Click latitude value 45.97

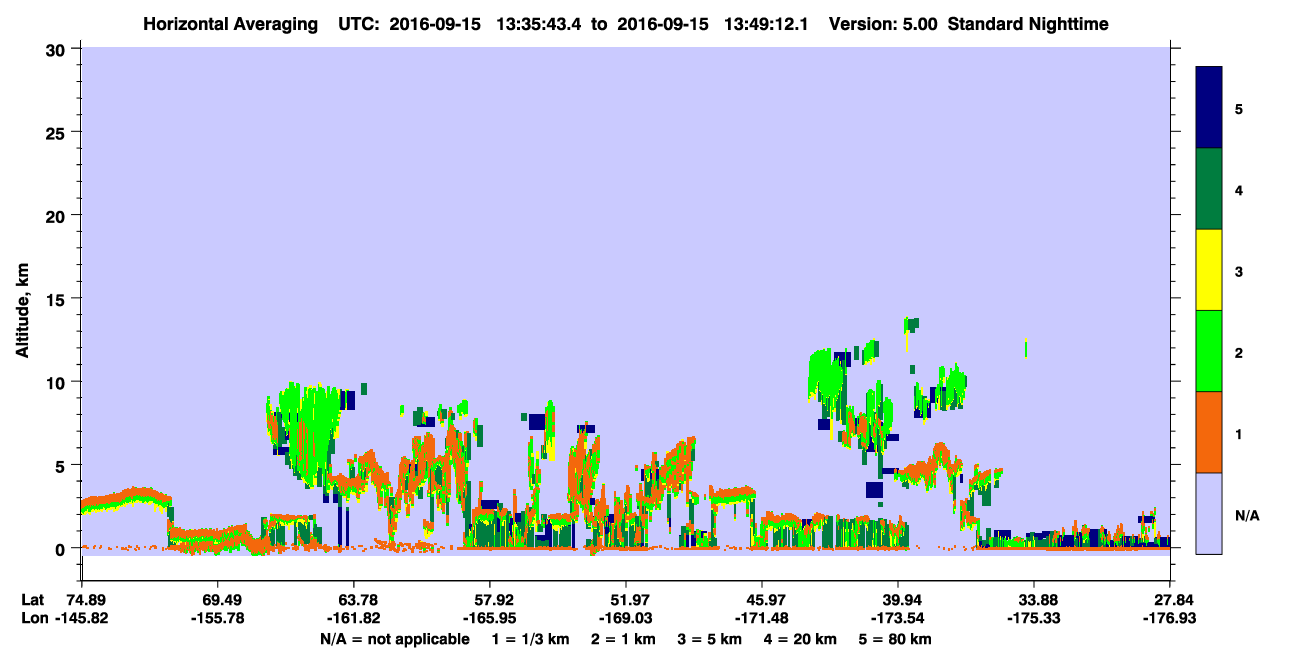tap(762, 600)
